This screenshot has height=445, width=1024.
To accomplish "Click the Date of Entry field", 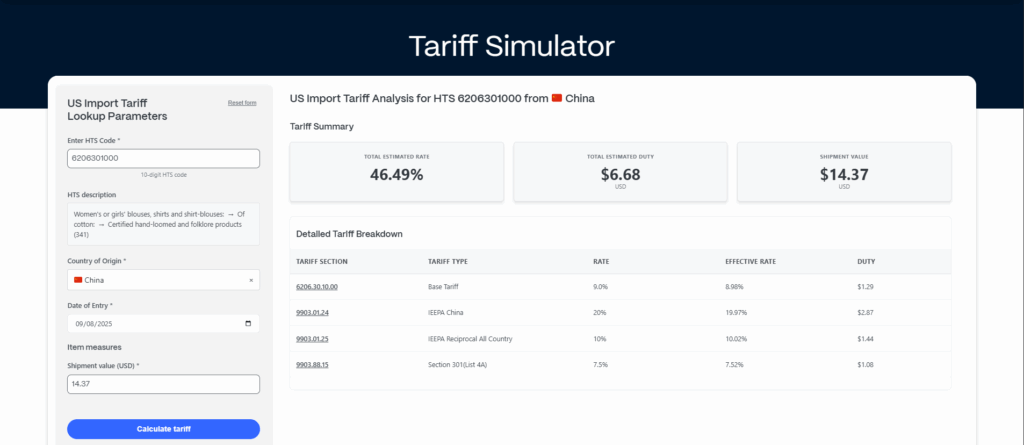I will coord(150,324).
